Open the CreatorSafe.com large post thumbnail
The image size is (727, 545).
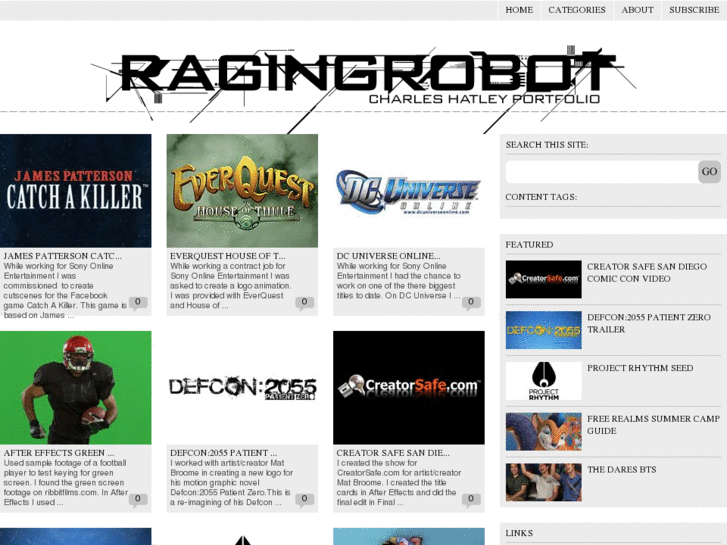[x=408, y=388]
